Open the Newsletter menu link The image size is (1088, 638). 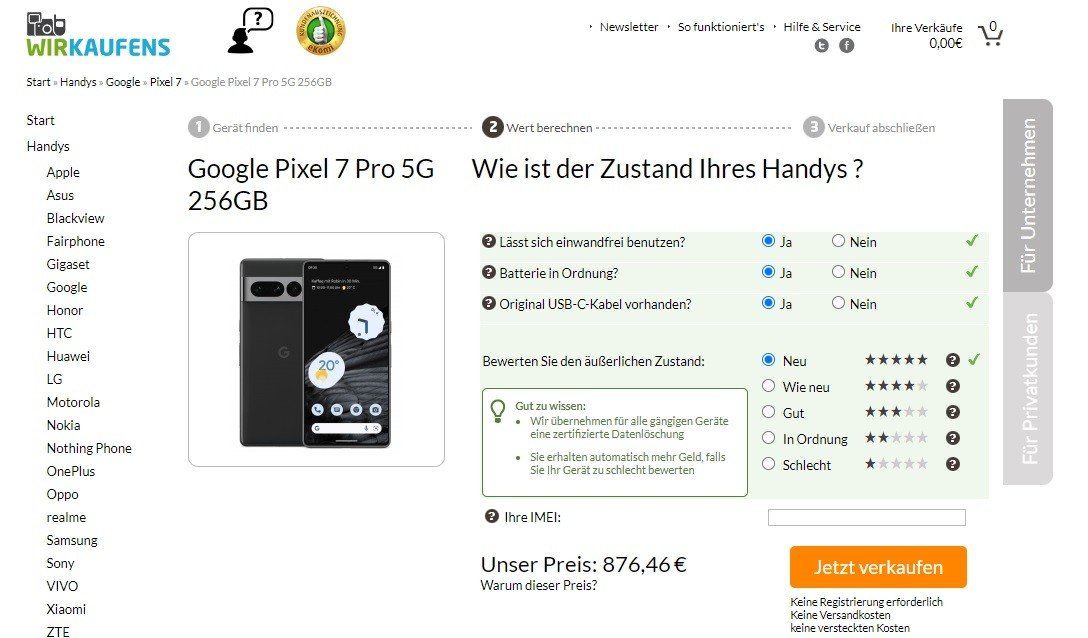[629, 27]
